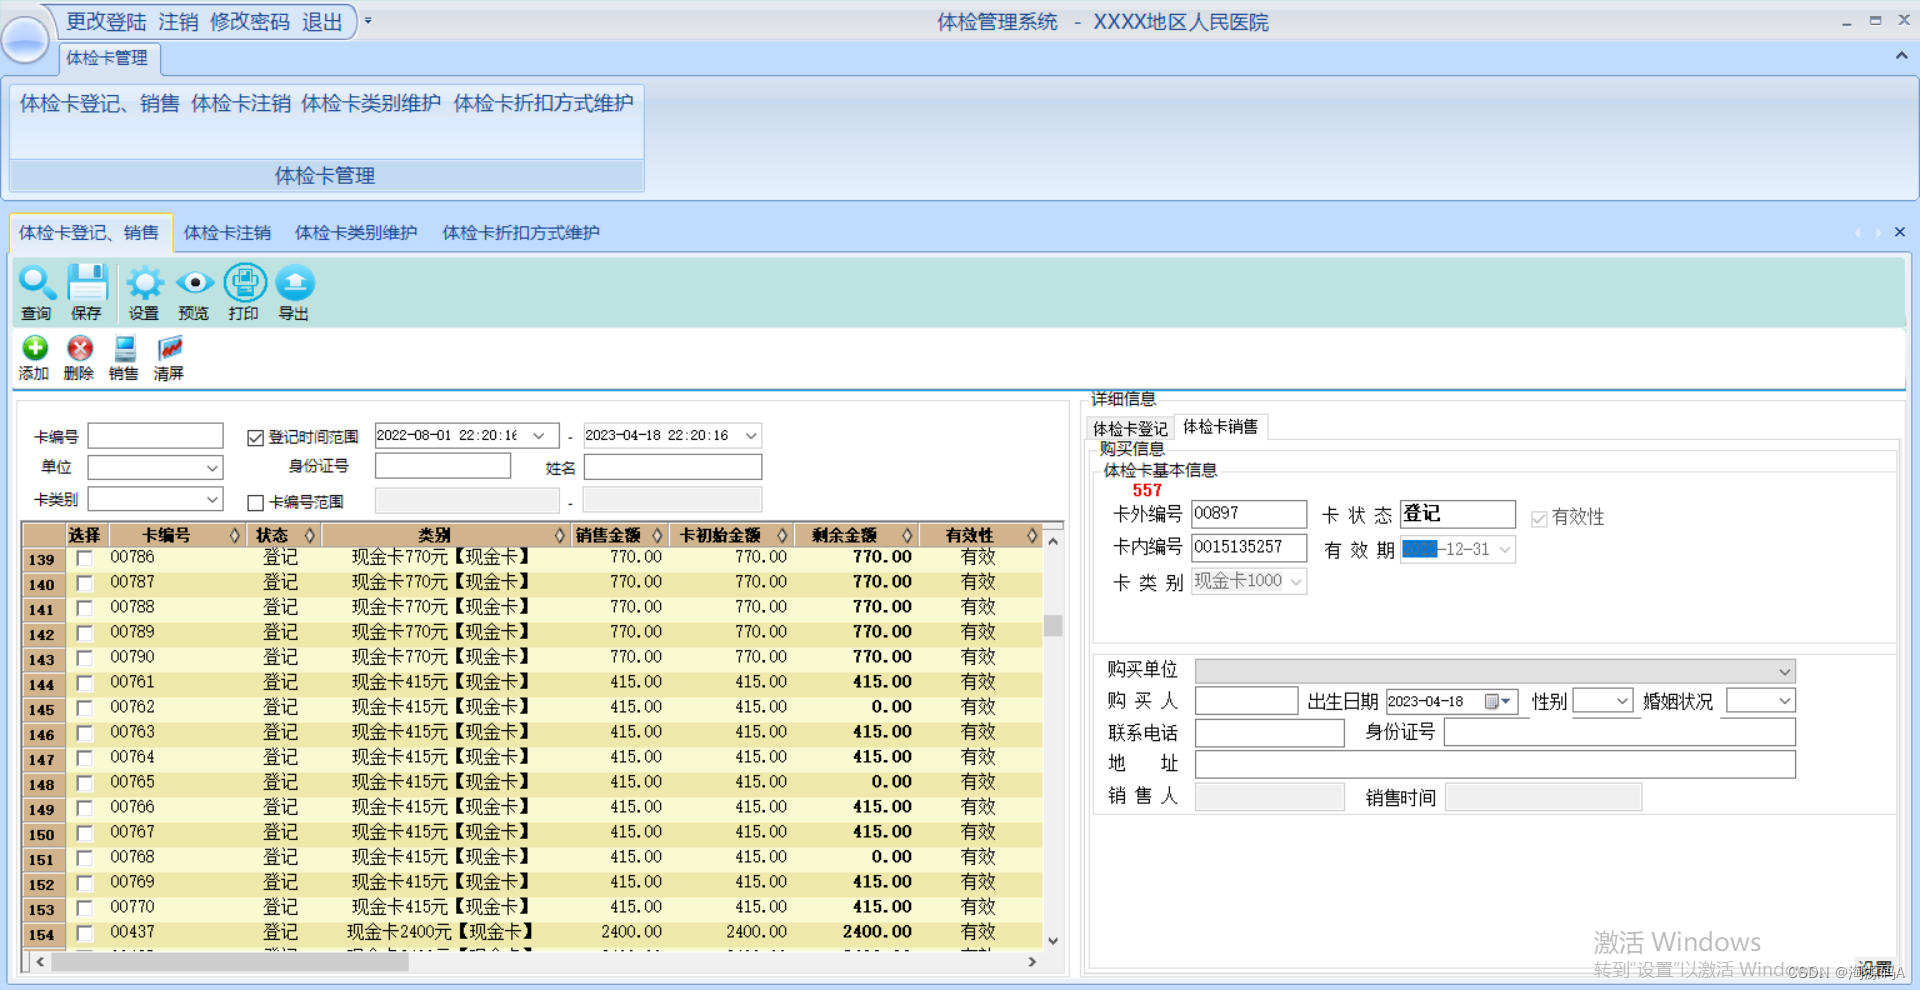This screenshot has height=990, width=1920.
Task: Click the 销售 sell icon
Action: point(124,348)
